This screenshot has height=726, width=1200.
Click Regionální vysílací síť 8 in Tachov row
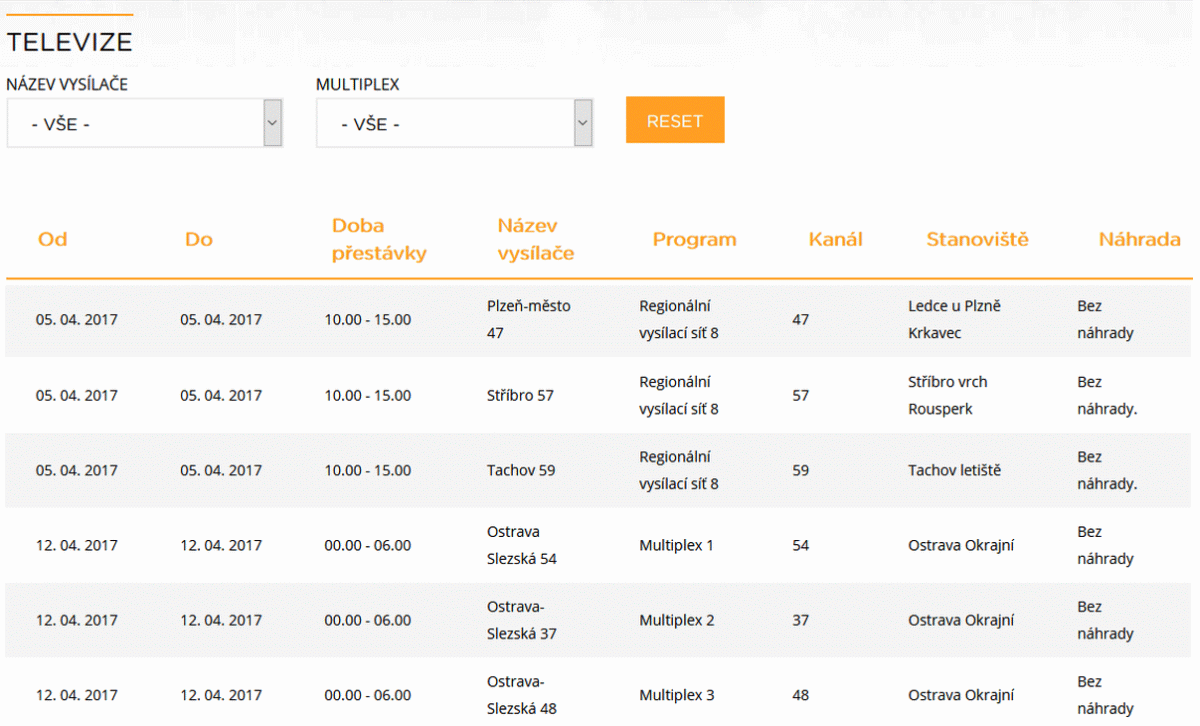click(679, 470)
